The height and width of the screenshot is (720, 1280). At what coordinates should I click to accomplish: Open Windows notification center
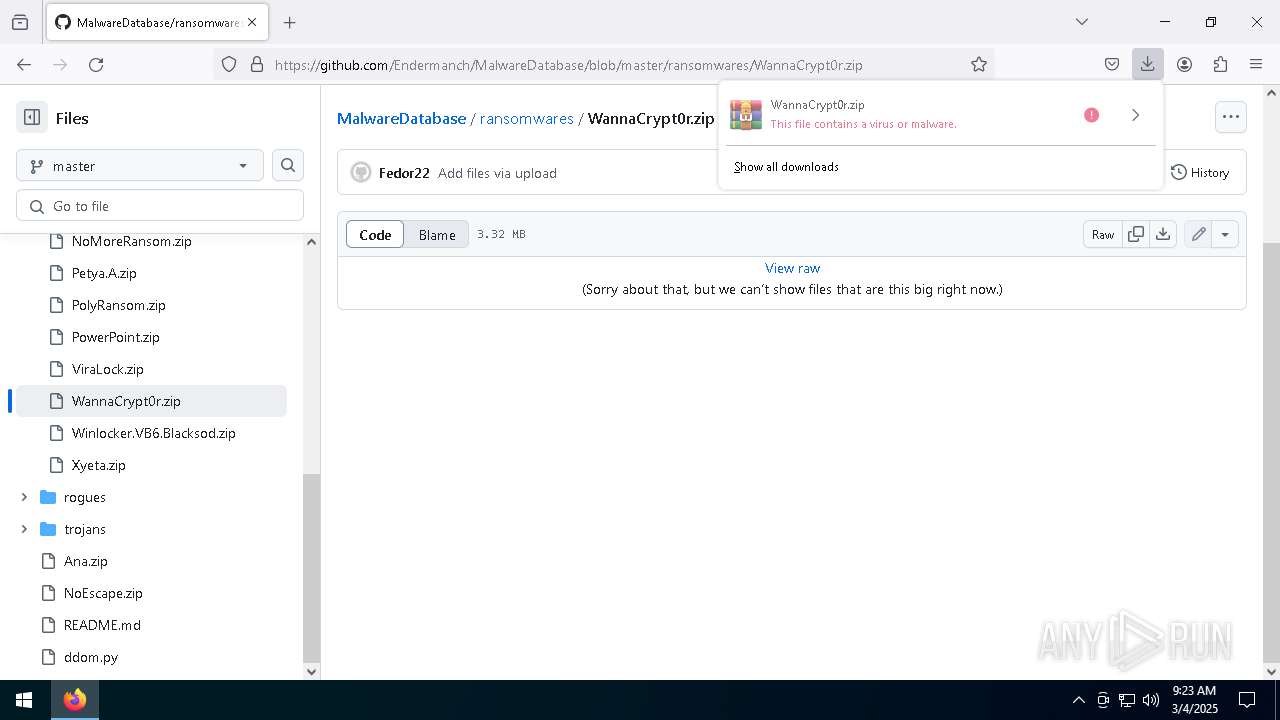pos(1247,700)
